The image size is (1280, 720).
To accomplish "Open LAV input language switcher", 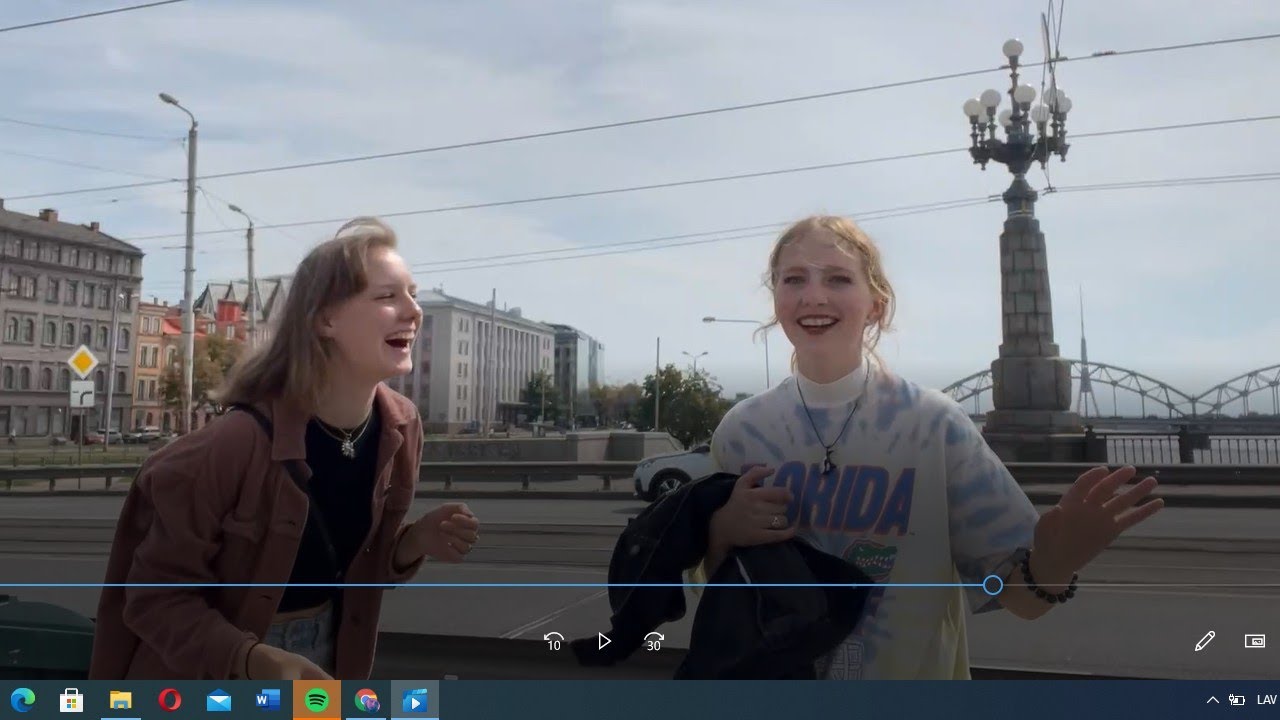I will [1266, 700].
